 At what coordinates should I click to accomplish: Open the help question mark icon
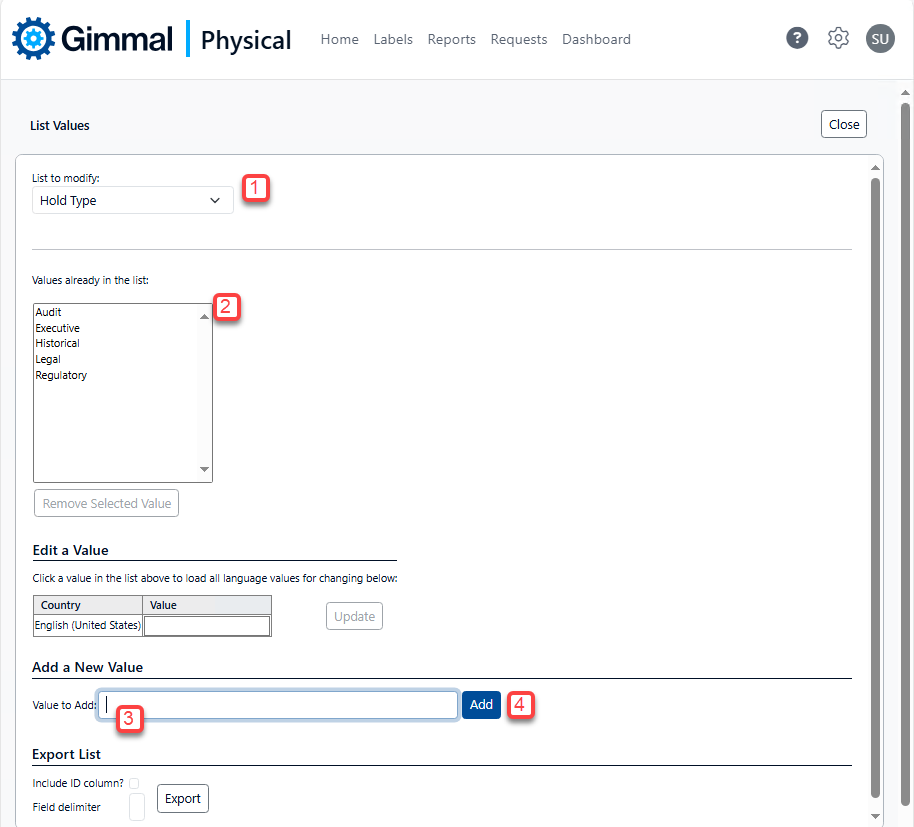click(x=797, y=39)
